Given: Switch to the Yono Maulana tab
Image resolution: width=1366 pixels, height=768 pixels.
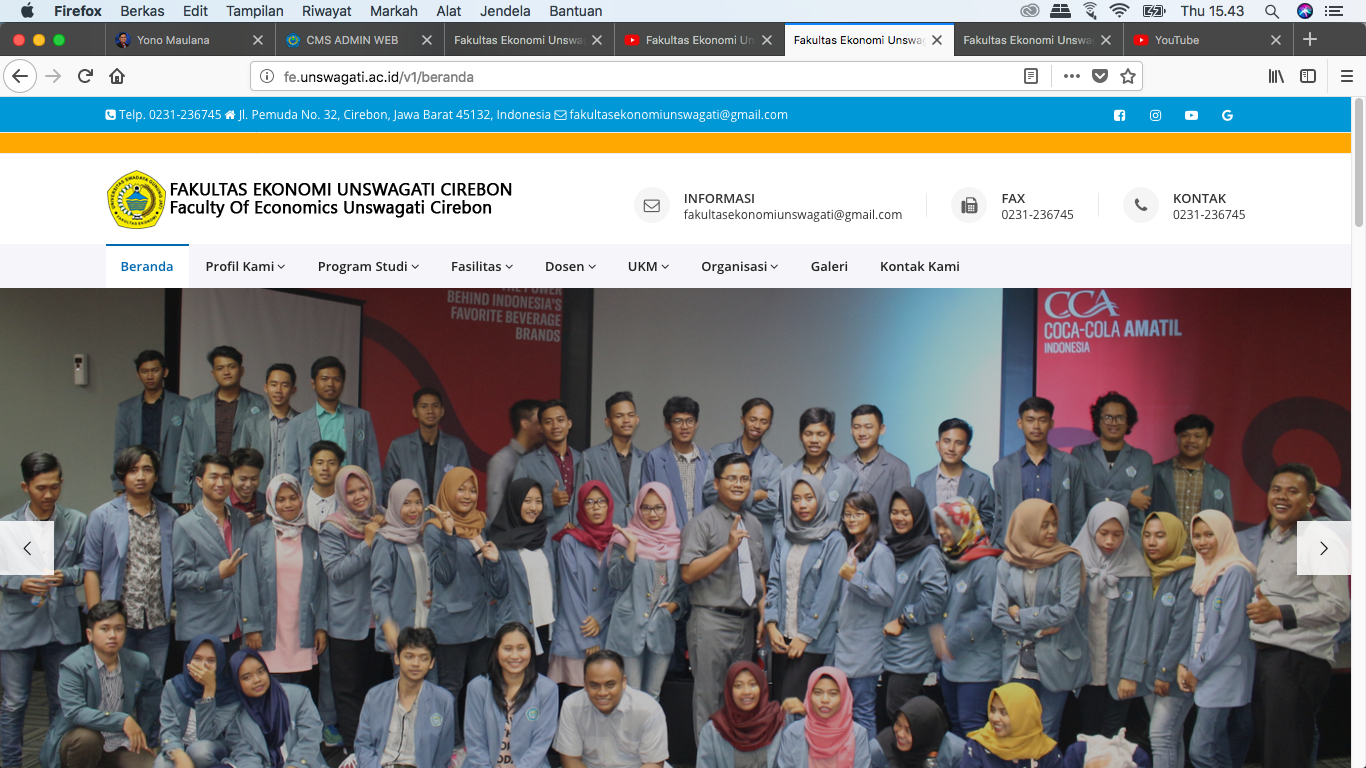Looking at the screenshot, I should (188, 40).
